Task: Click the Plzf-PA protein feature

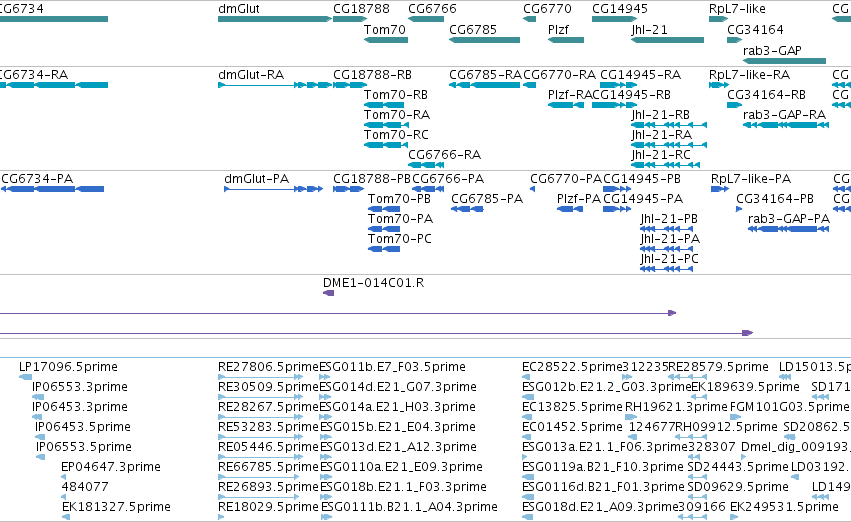Action: point(570,209)
